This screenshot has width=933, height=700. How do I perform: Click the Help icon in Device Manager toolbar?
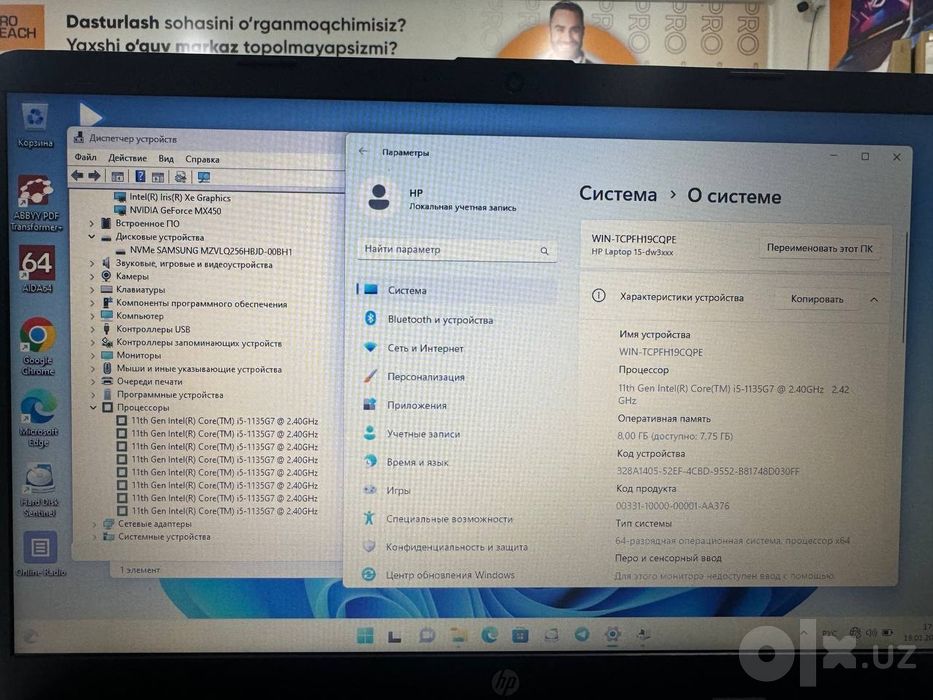140,176
